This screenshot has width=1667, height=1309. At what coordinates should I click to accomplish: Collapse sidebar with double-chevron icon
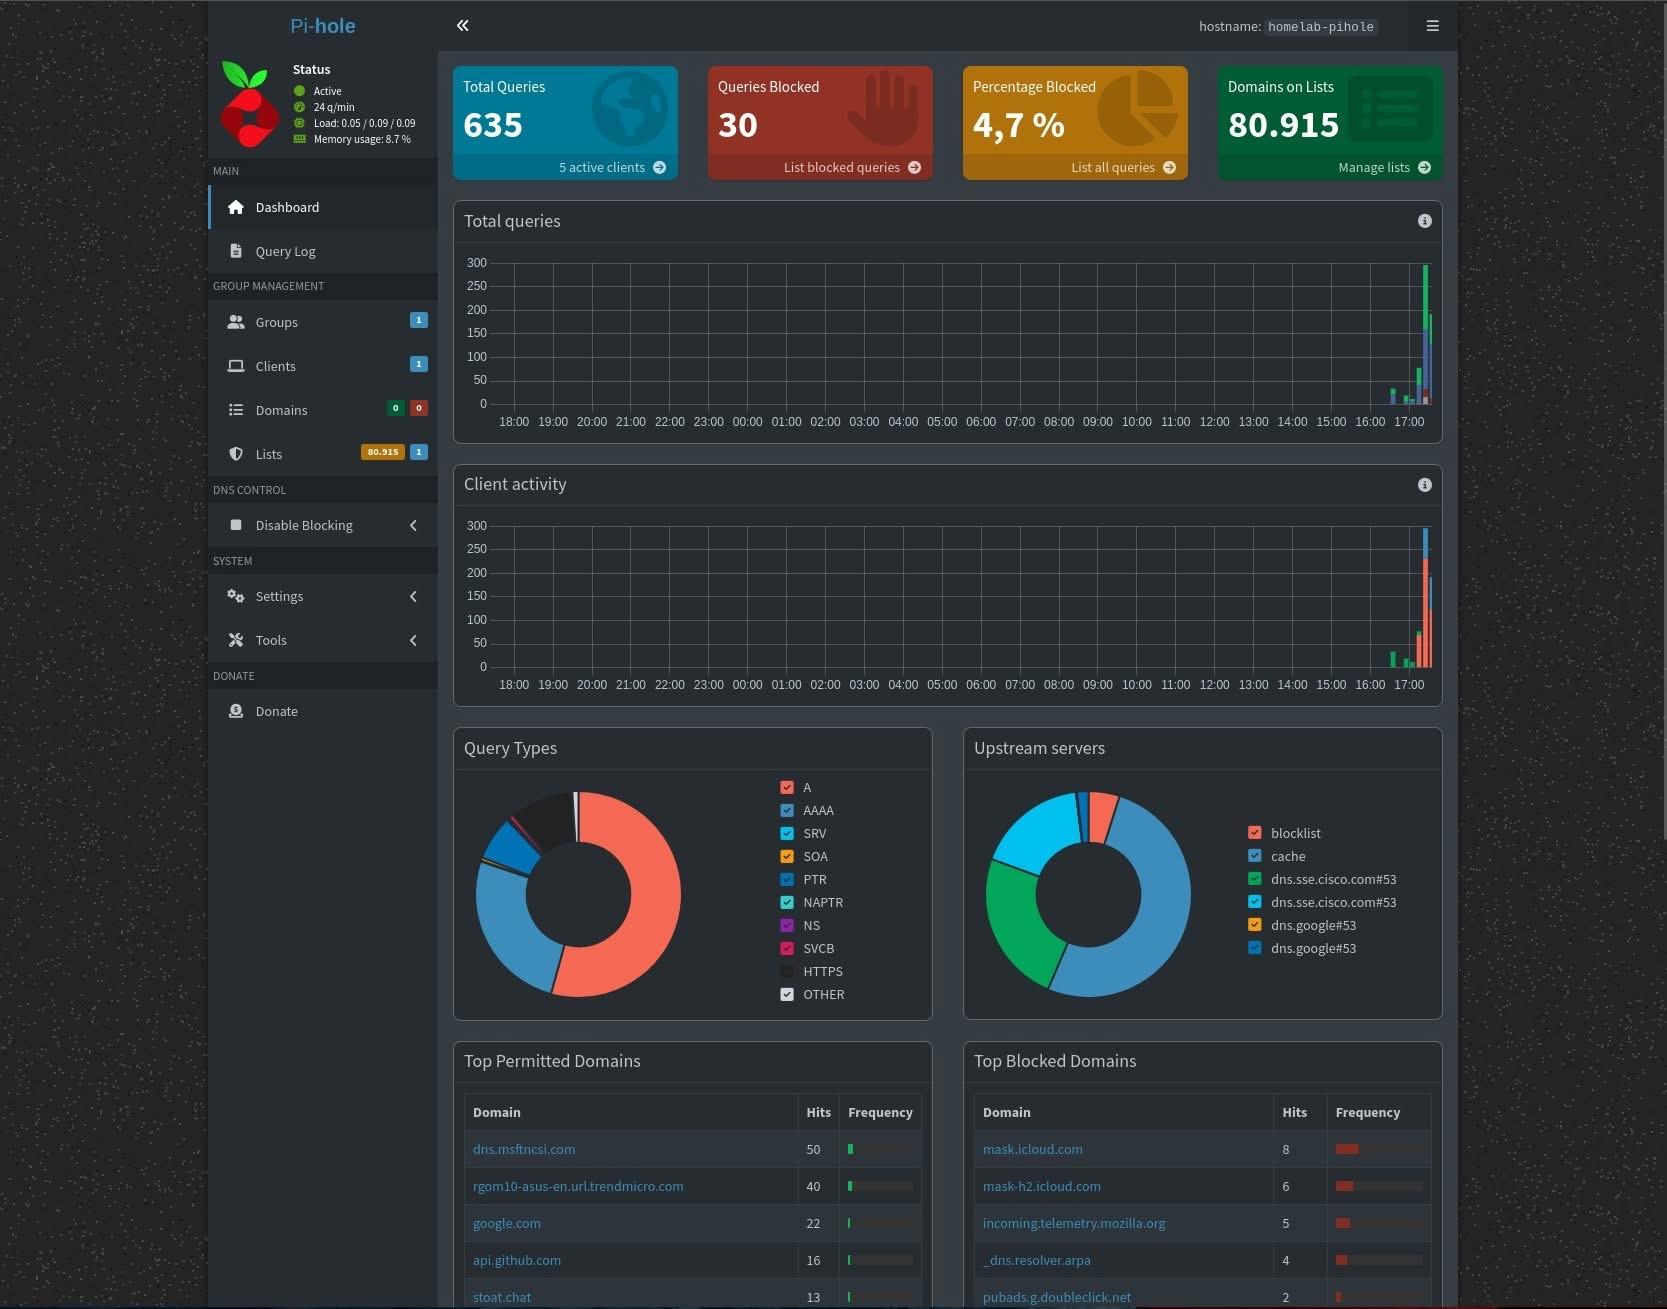coord(462,26)
